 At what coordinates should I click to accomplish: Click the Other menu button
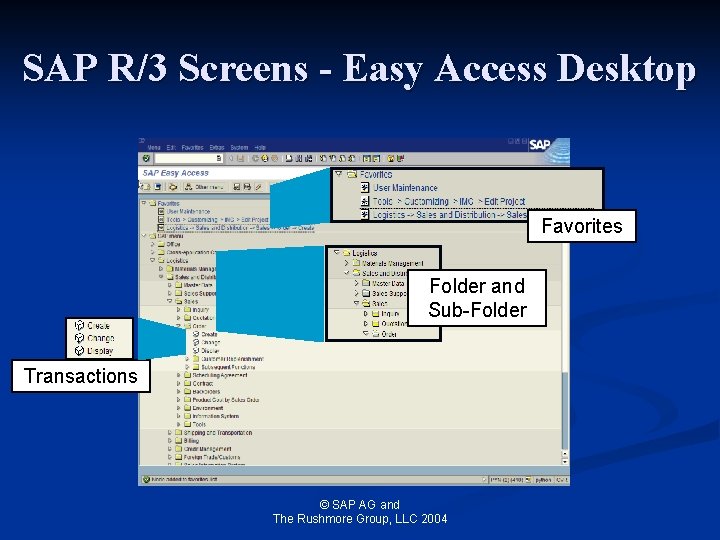204,187
